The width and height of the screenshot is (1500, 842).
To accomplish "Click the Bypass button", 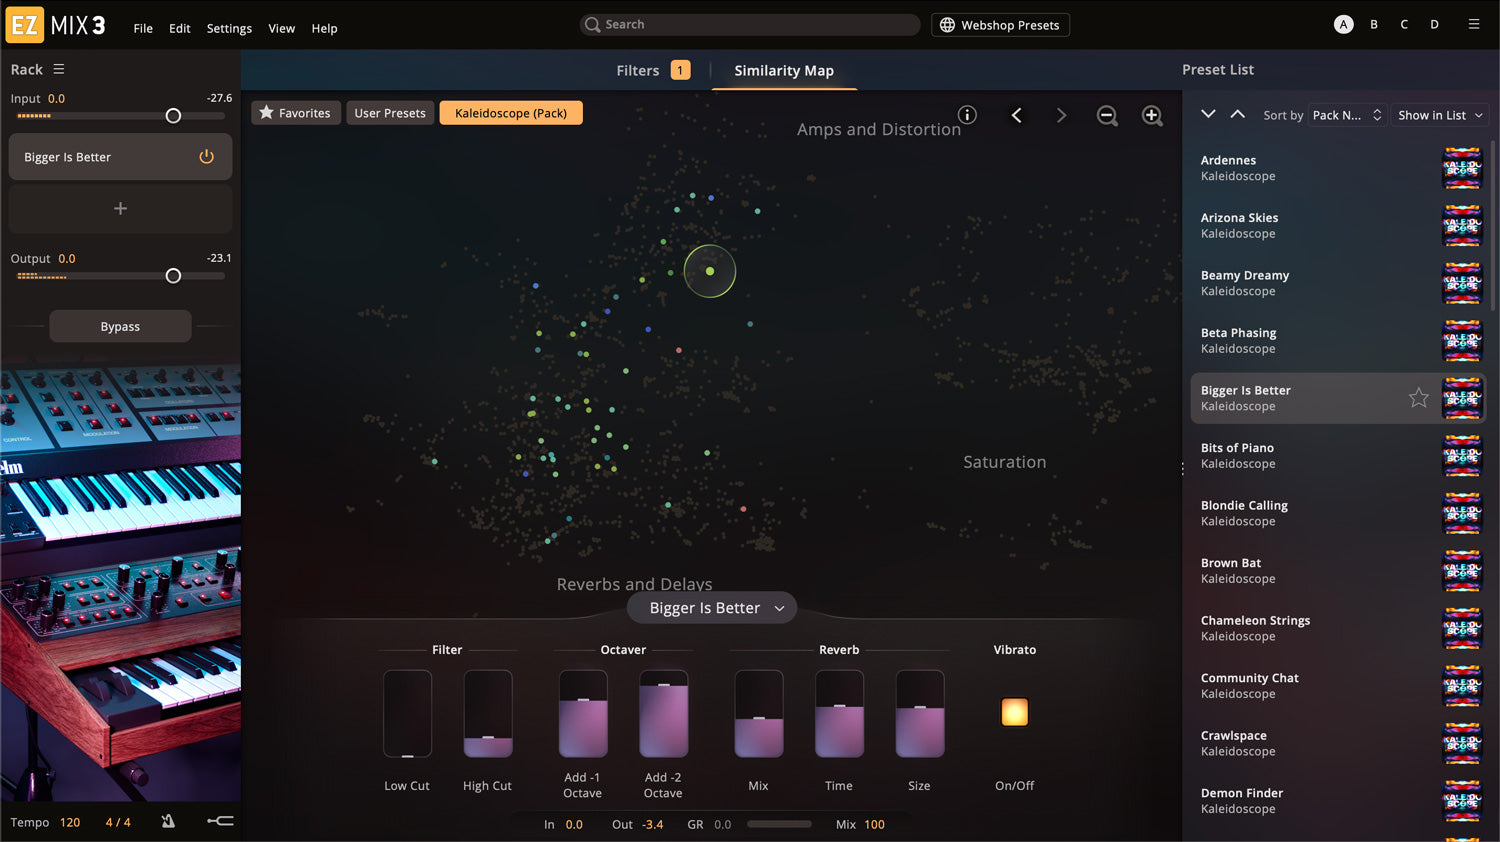I will coord(120,326).
